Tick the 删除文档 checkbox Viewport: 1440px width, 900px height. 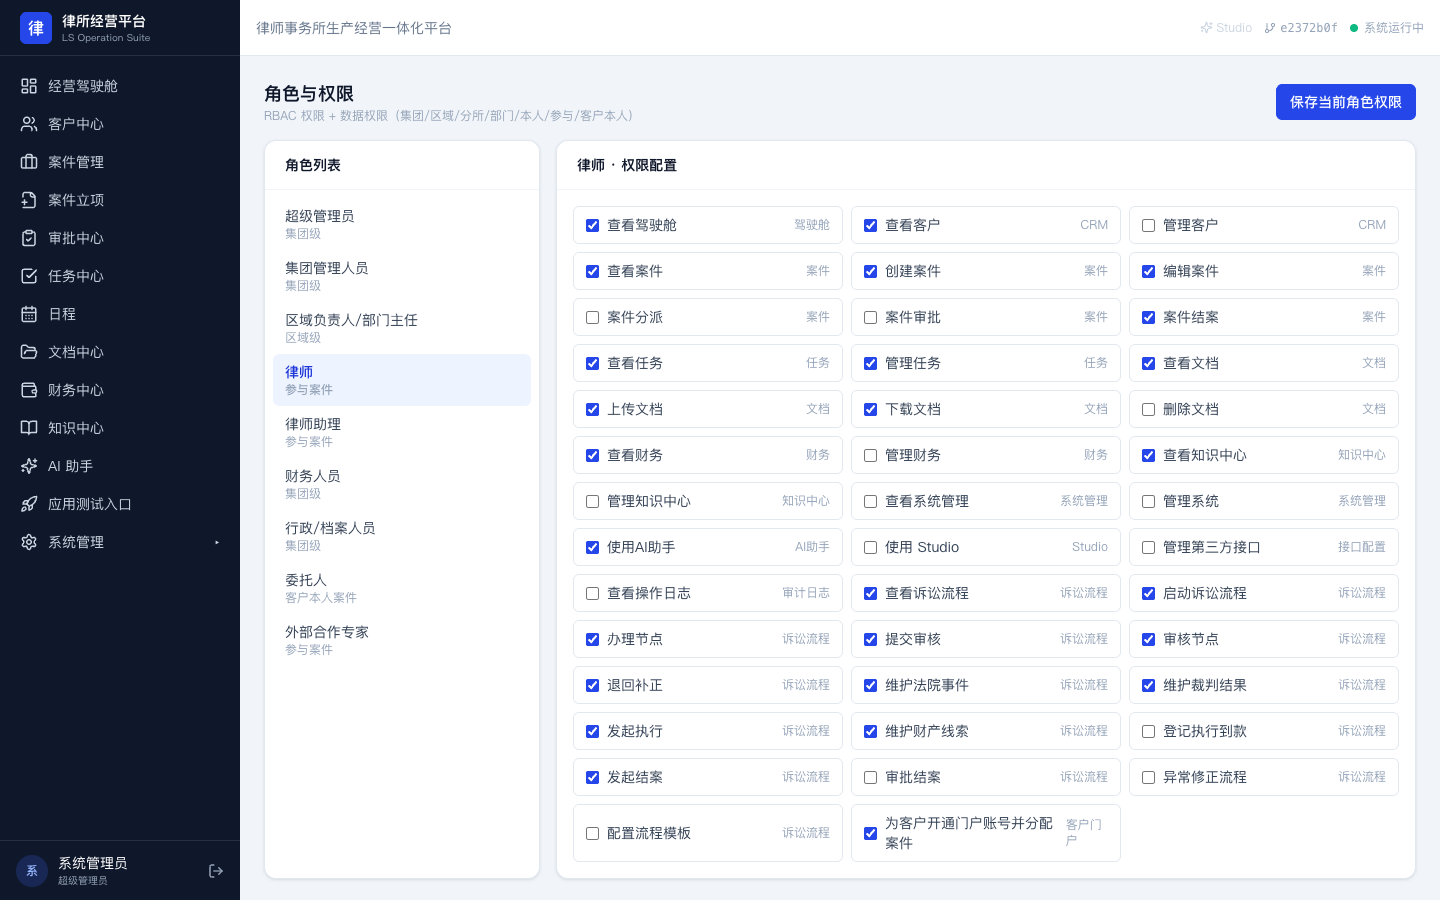click(1148, 410)
